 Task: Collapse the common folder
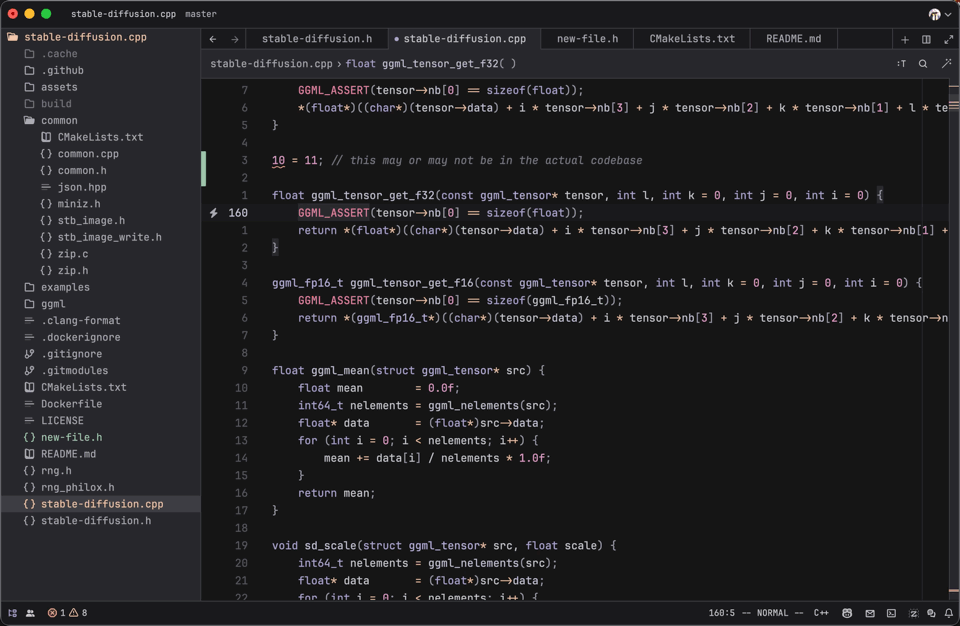[100, 121]
